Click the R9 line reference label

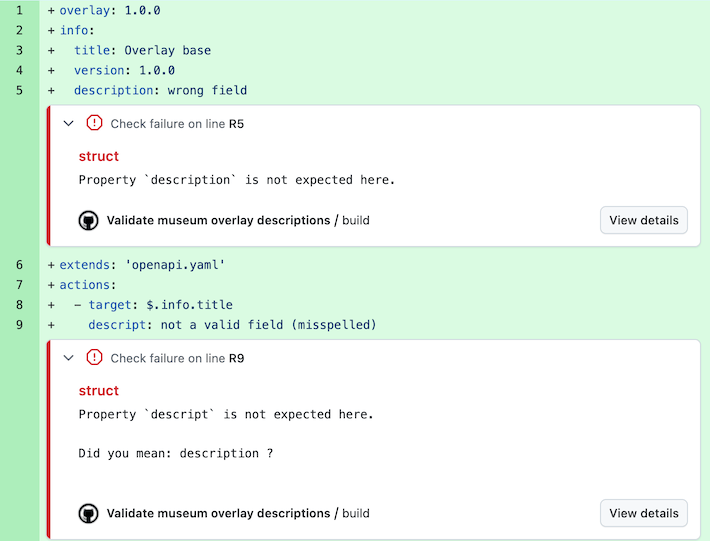(x=236, y=358)
